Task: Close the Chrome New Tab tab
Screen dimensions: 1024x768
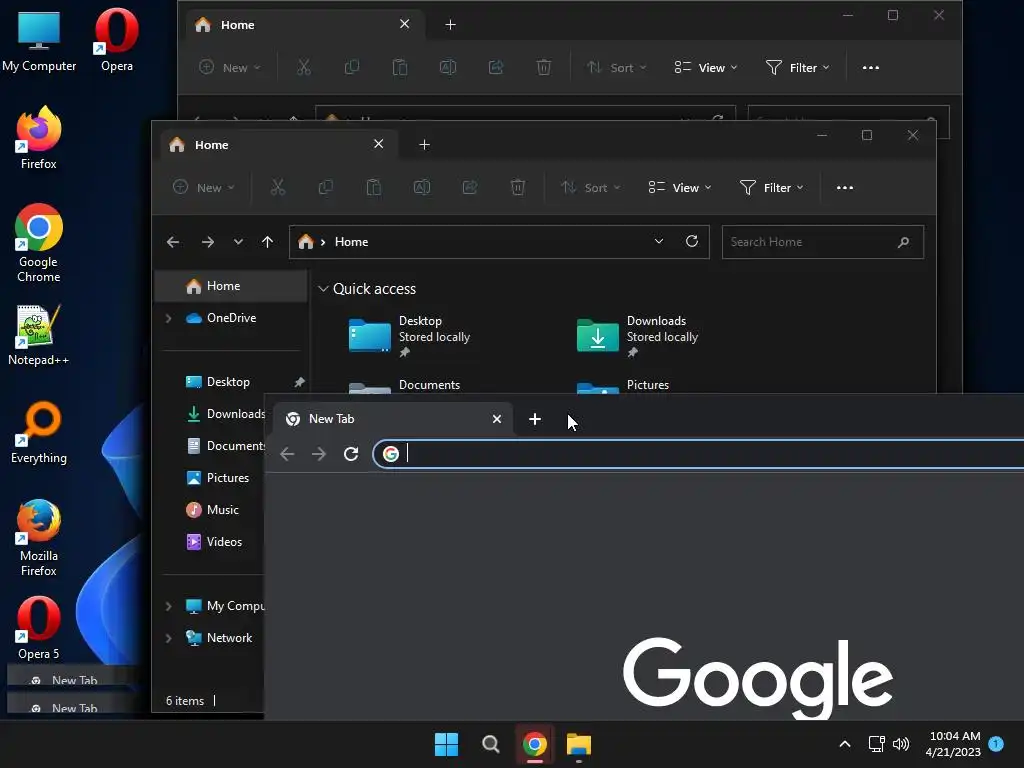Action: pyautogui.click(x=497, y=419)
